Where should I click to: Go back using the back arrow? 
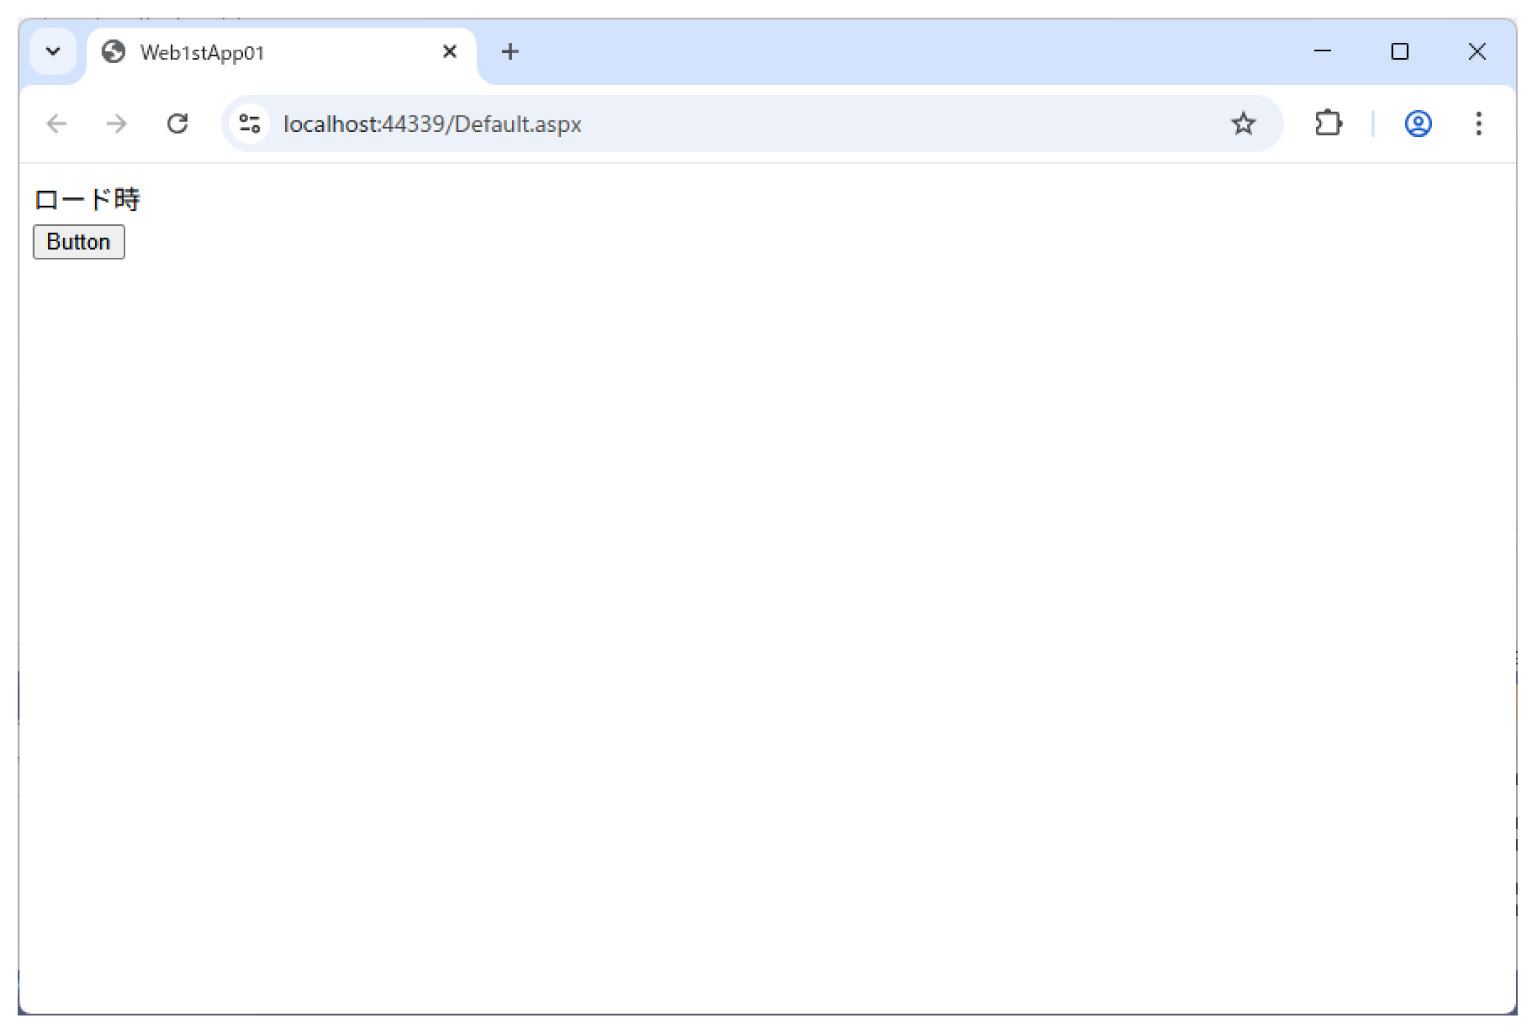[57, 124]
